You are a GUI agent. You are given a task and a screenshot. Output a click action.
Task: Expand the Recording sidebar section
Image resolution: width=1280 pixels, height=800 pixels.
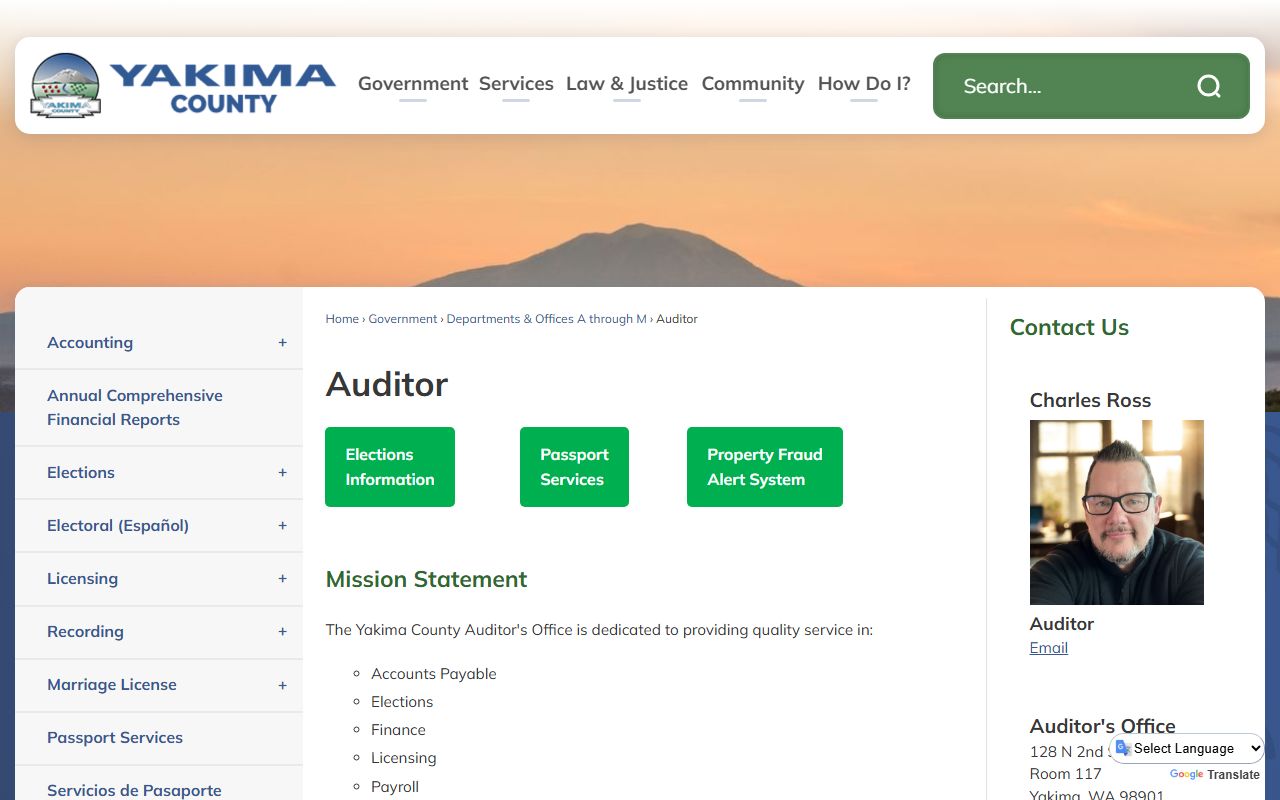[x=282, y=632]
